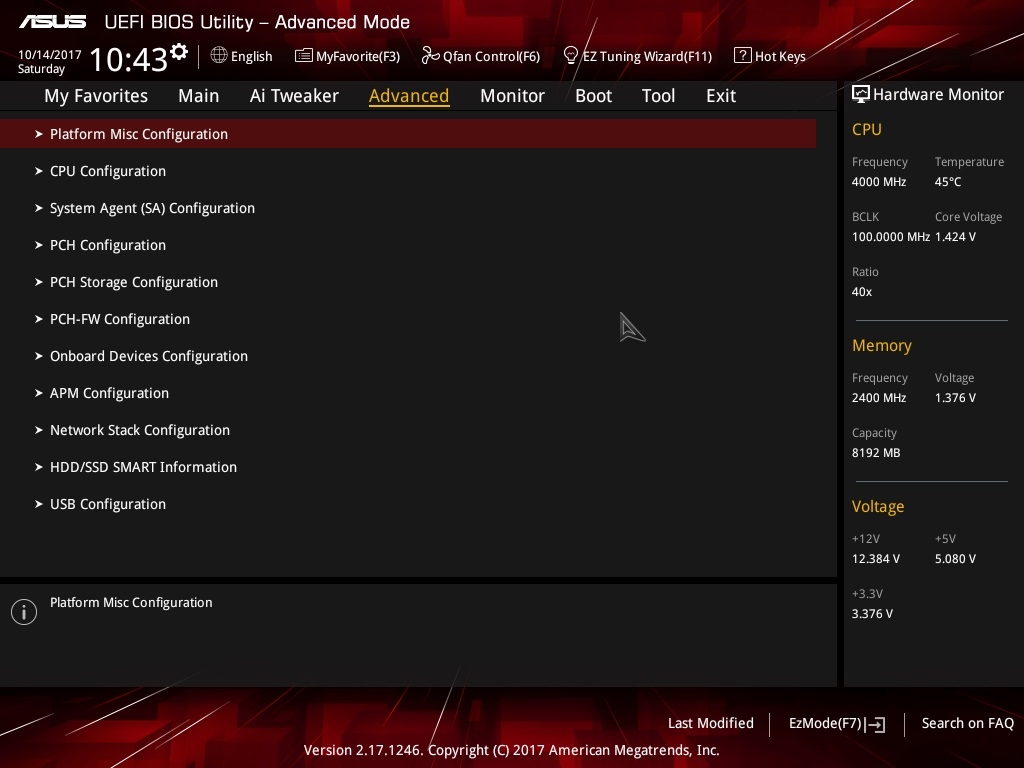1024x768 pixels.
Task: Open MyFavorite(F3) list icon
Action: point(303,56)
